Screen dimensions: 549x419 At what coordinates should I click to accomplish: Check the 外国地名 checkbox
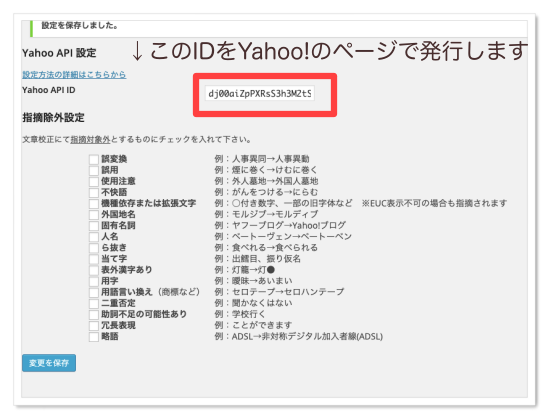point(93,215)
